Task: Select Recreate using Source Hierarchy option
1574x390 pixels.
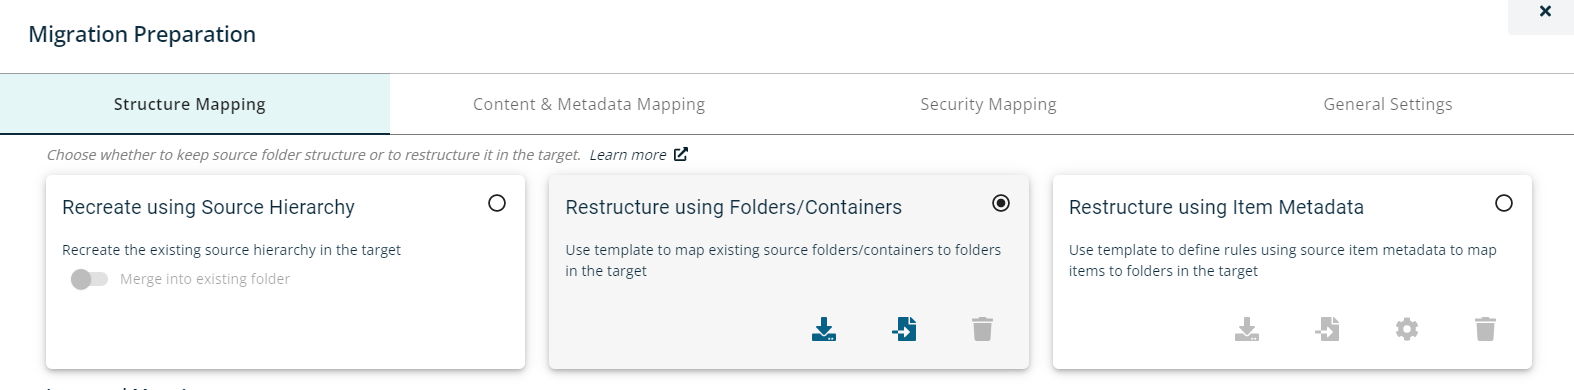Action: (497, 203)
